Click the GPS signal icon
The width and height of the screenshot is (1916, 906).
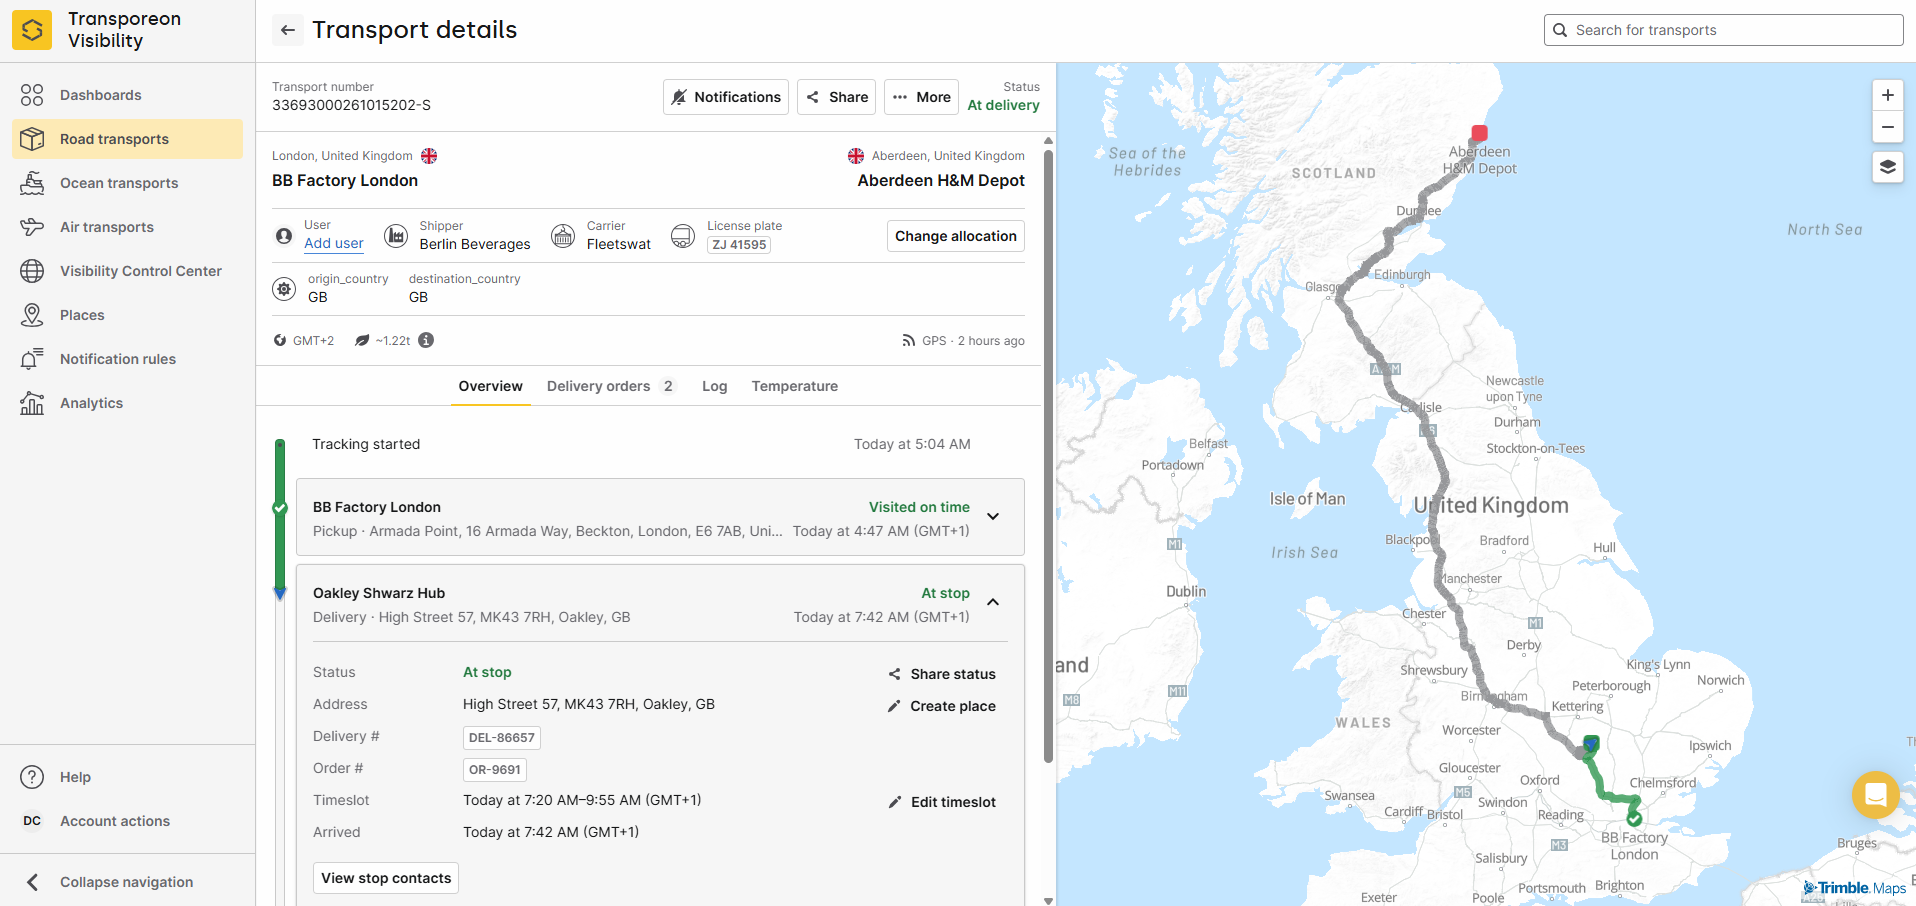pos(909,341)
